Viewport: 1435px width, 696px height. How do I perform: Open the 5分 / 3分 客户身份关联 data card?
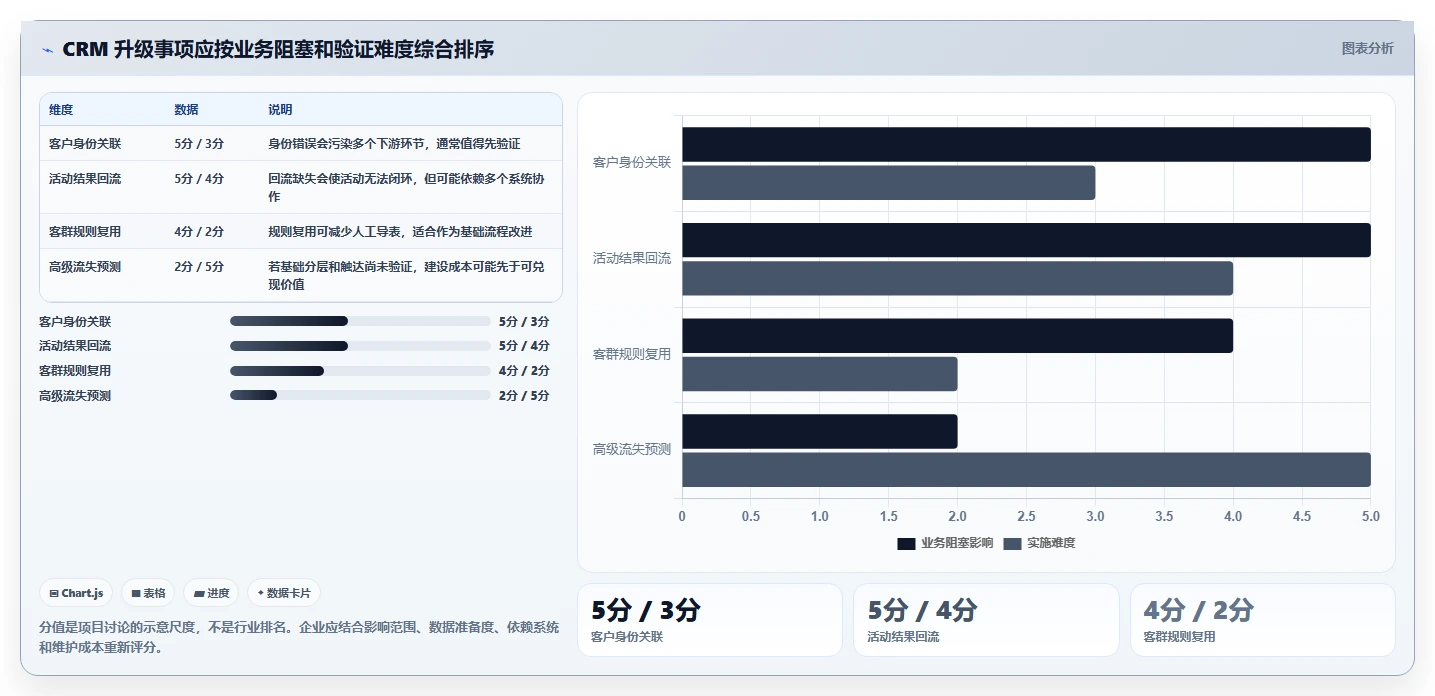tap(710, 620)
